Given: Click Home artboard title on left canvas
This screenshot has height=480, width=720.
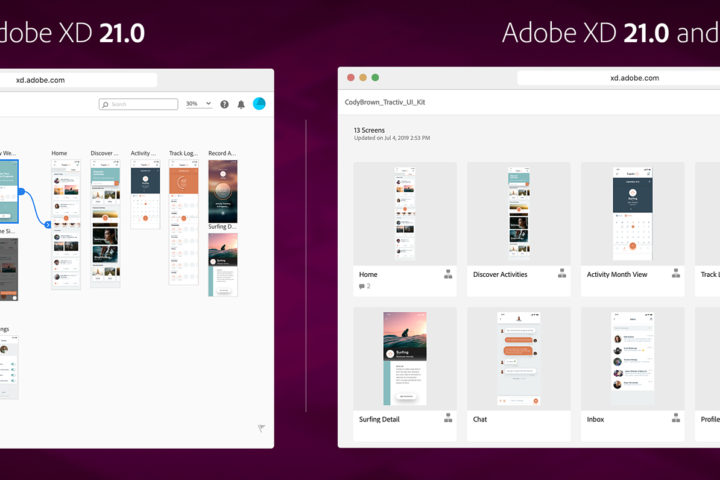Looking at the screenshot, I should 59,153.
